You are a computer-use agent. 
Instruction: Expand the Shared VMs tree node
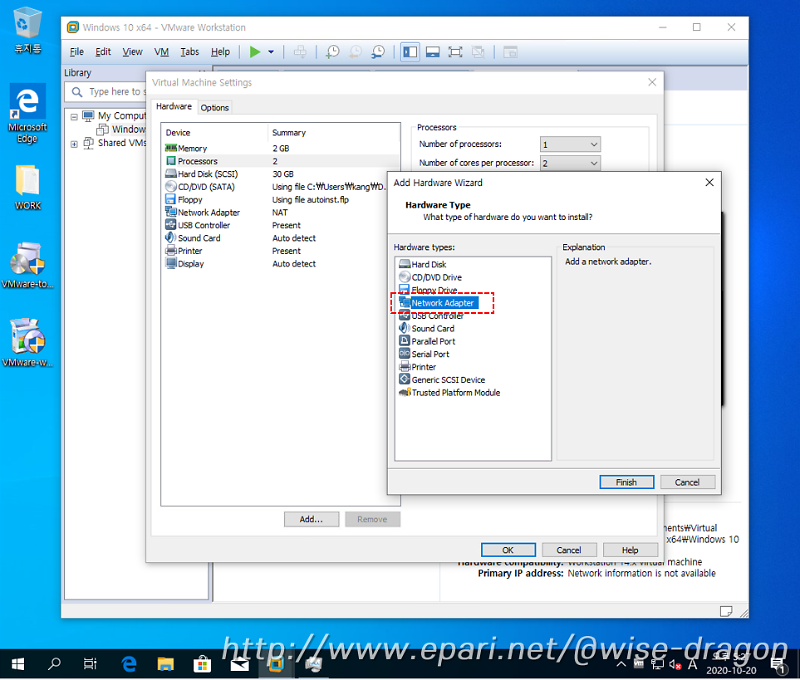(74, 144)
